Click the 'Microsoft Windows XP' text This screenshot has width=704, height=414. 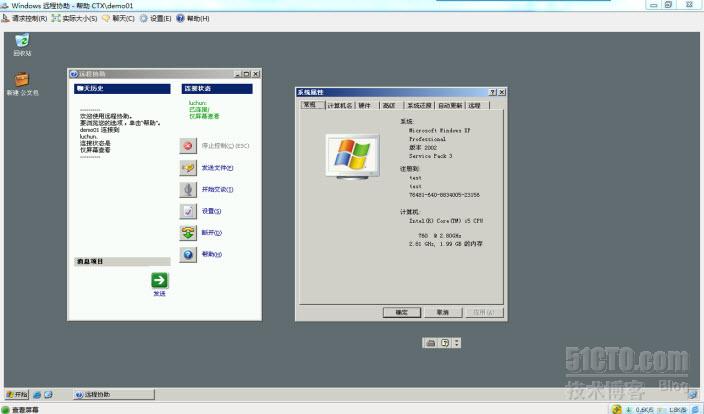tap(440, 131)
